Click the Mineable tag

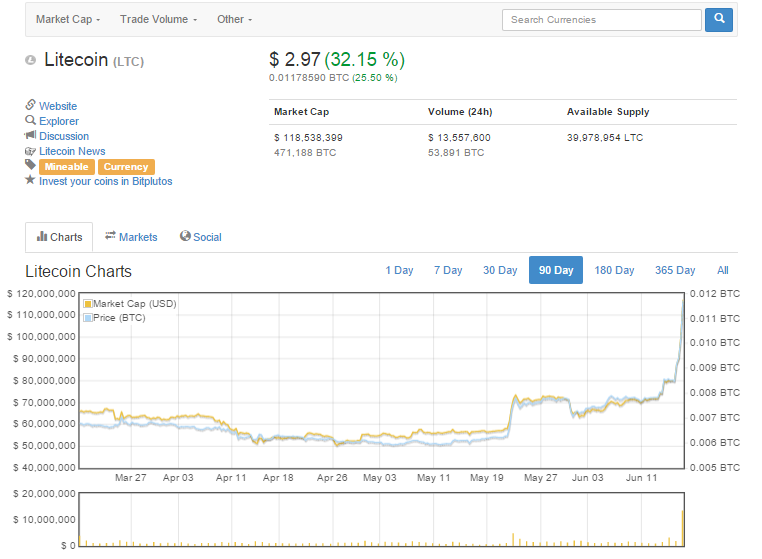click(x=67, y=167)
